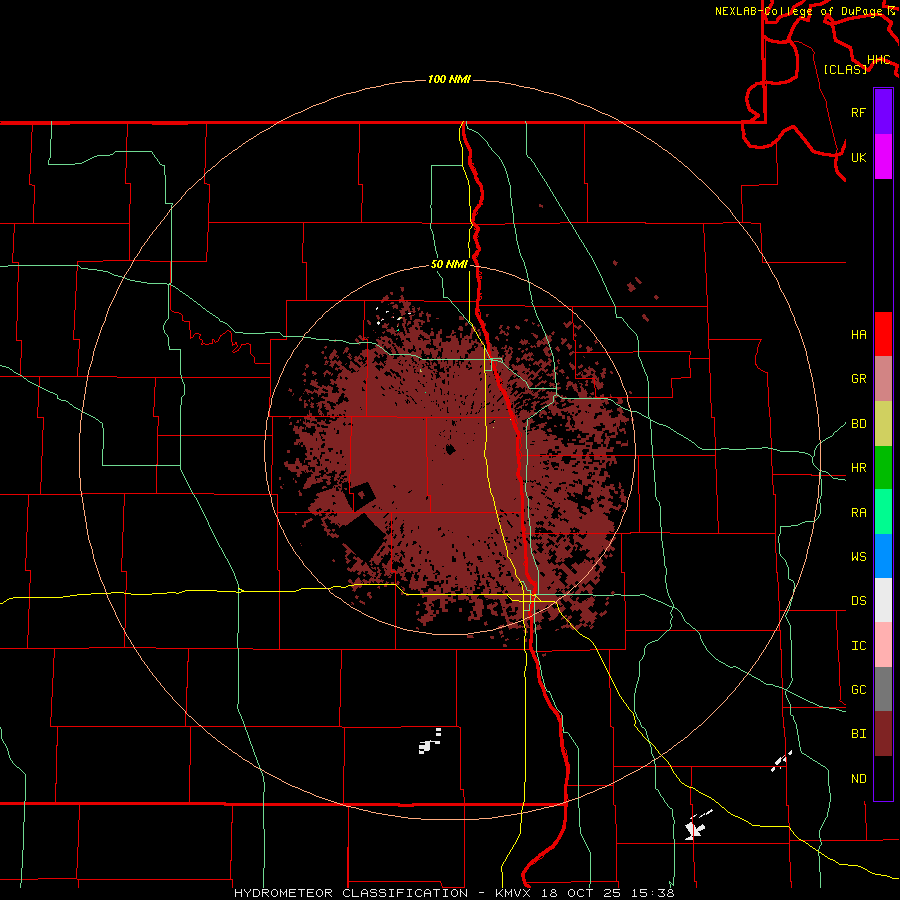Click the HHC product code text
The image size is (900, 900).
pos(879,60)
